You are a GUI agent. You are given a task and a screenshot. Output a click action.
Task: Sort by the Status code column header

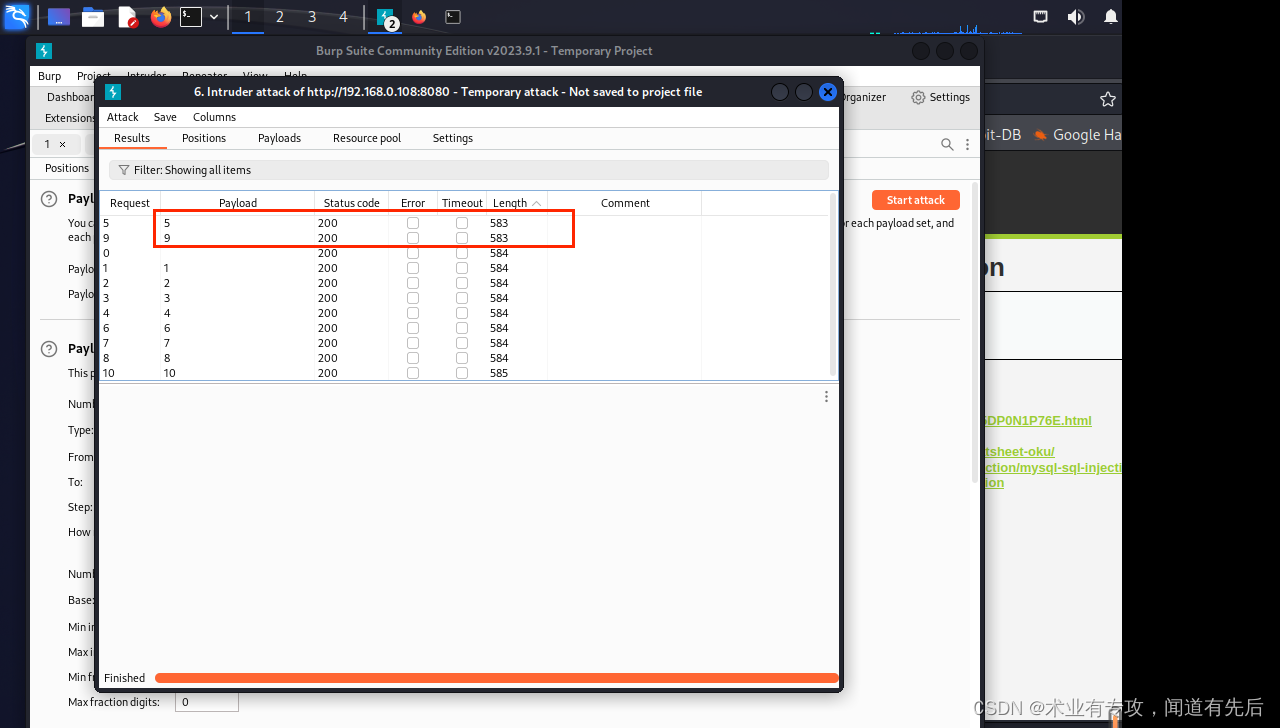point(352,203)
